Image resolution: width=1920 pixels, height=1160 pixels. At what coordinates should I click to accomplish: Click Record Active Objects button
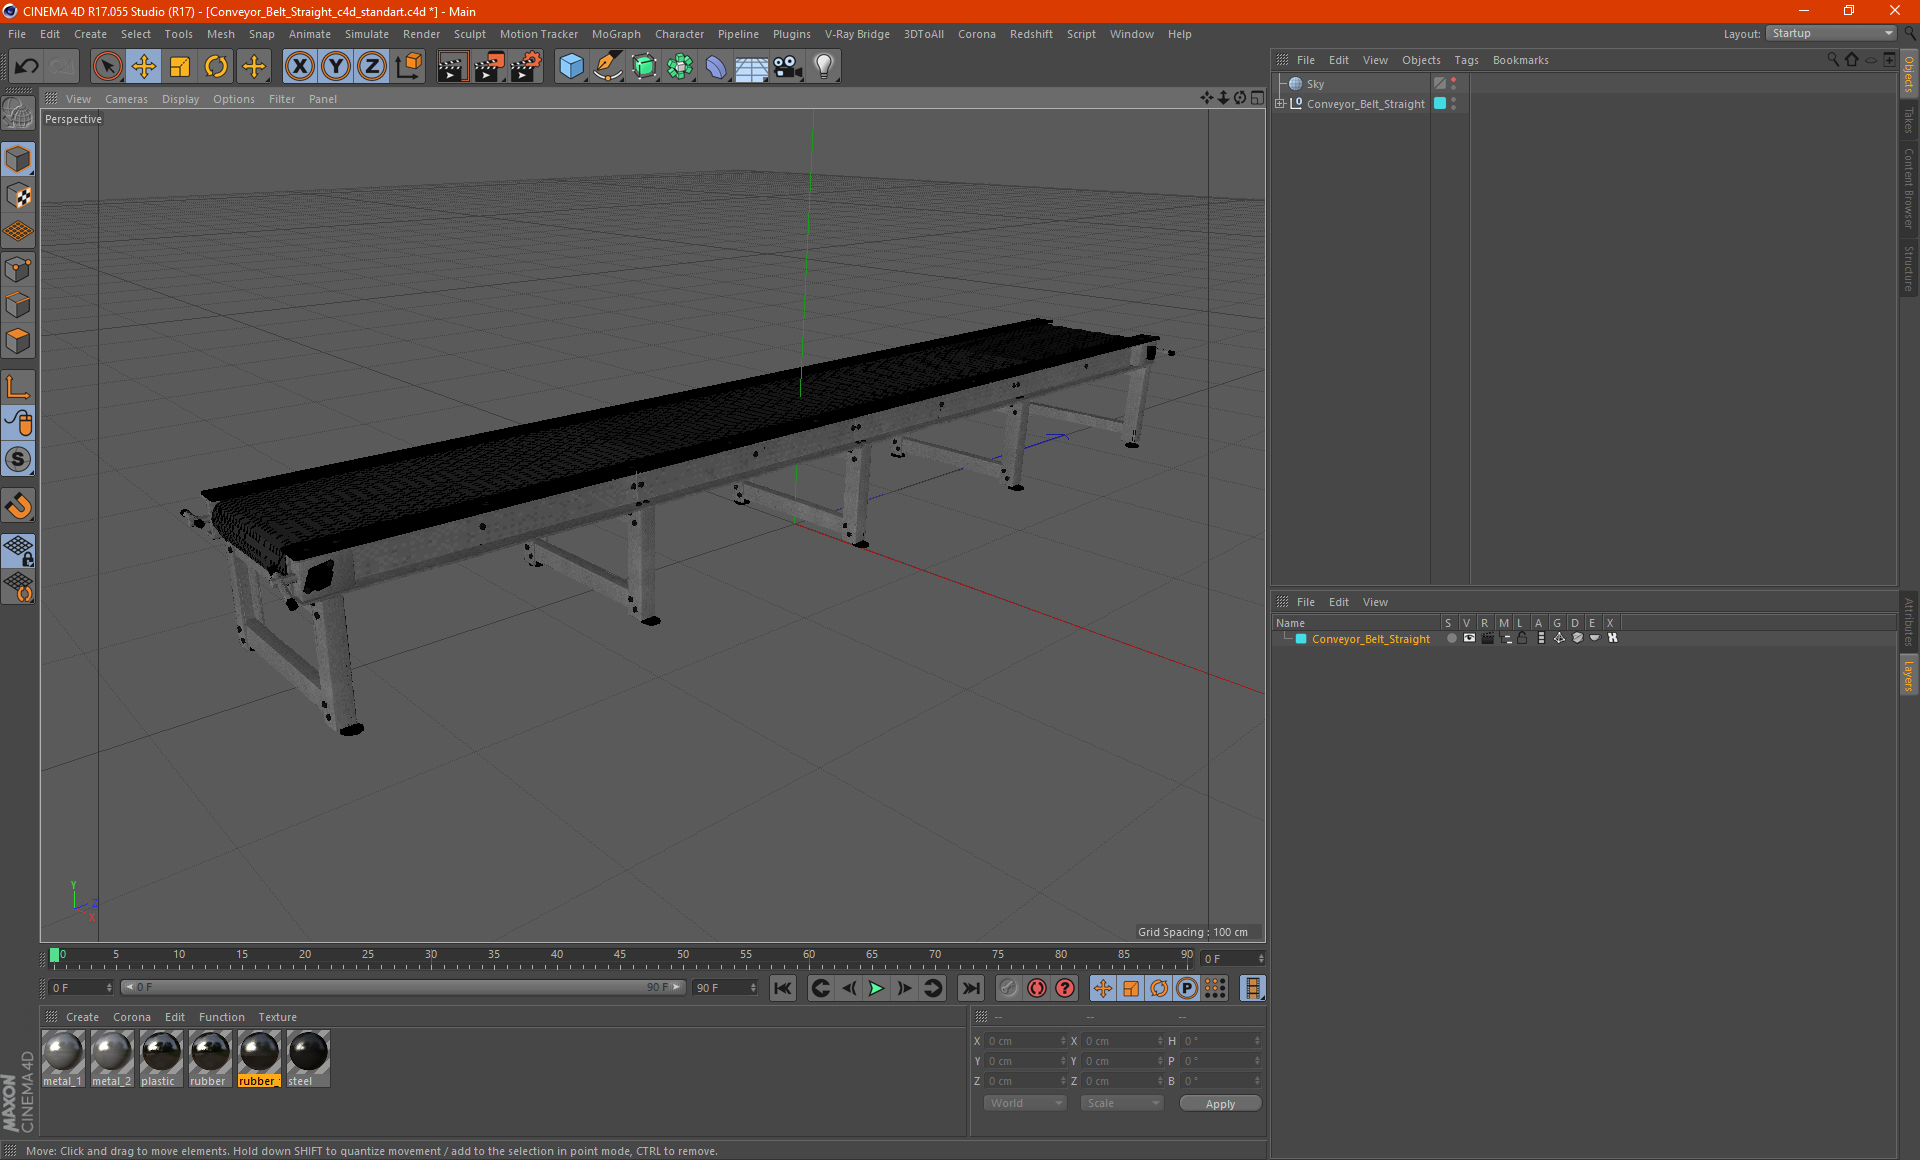(x=1008, y=988)
